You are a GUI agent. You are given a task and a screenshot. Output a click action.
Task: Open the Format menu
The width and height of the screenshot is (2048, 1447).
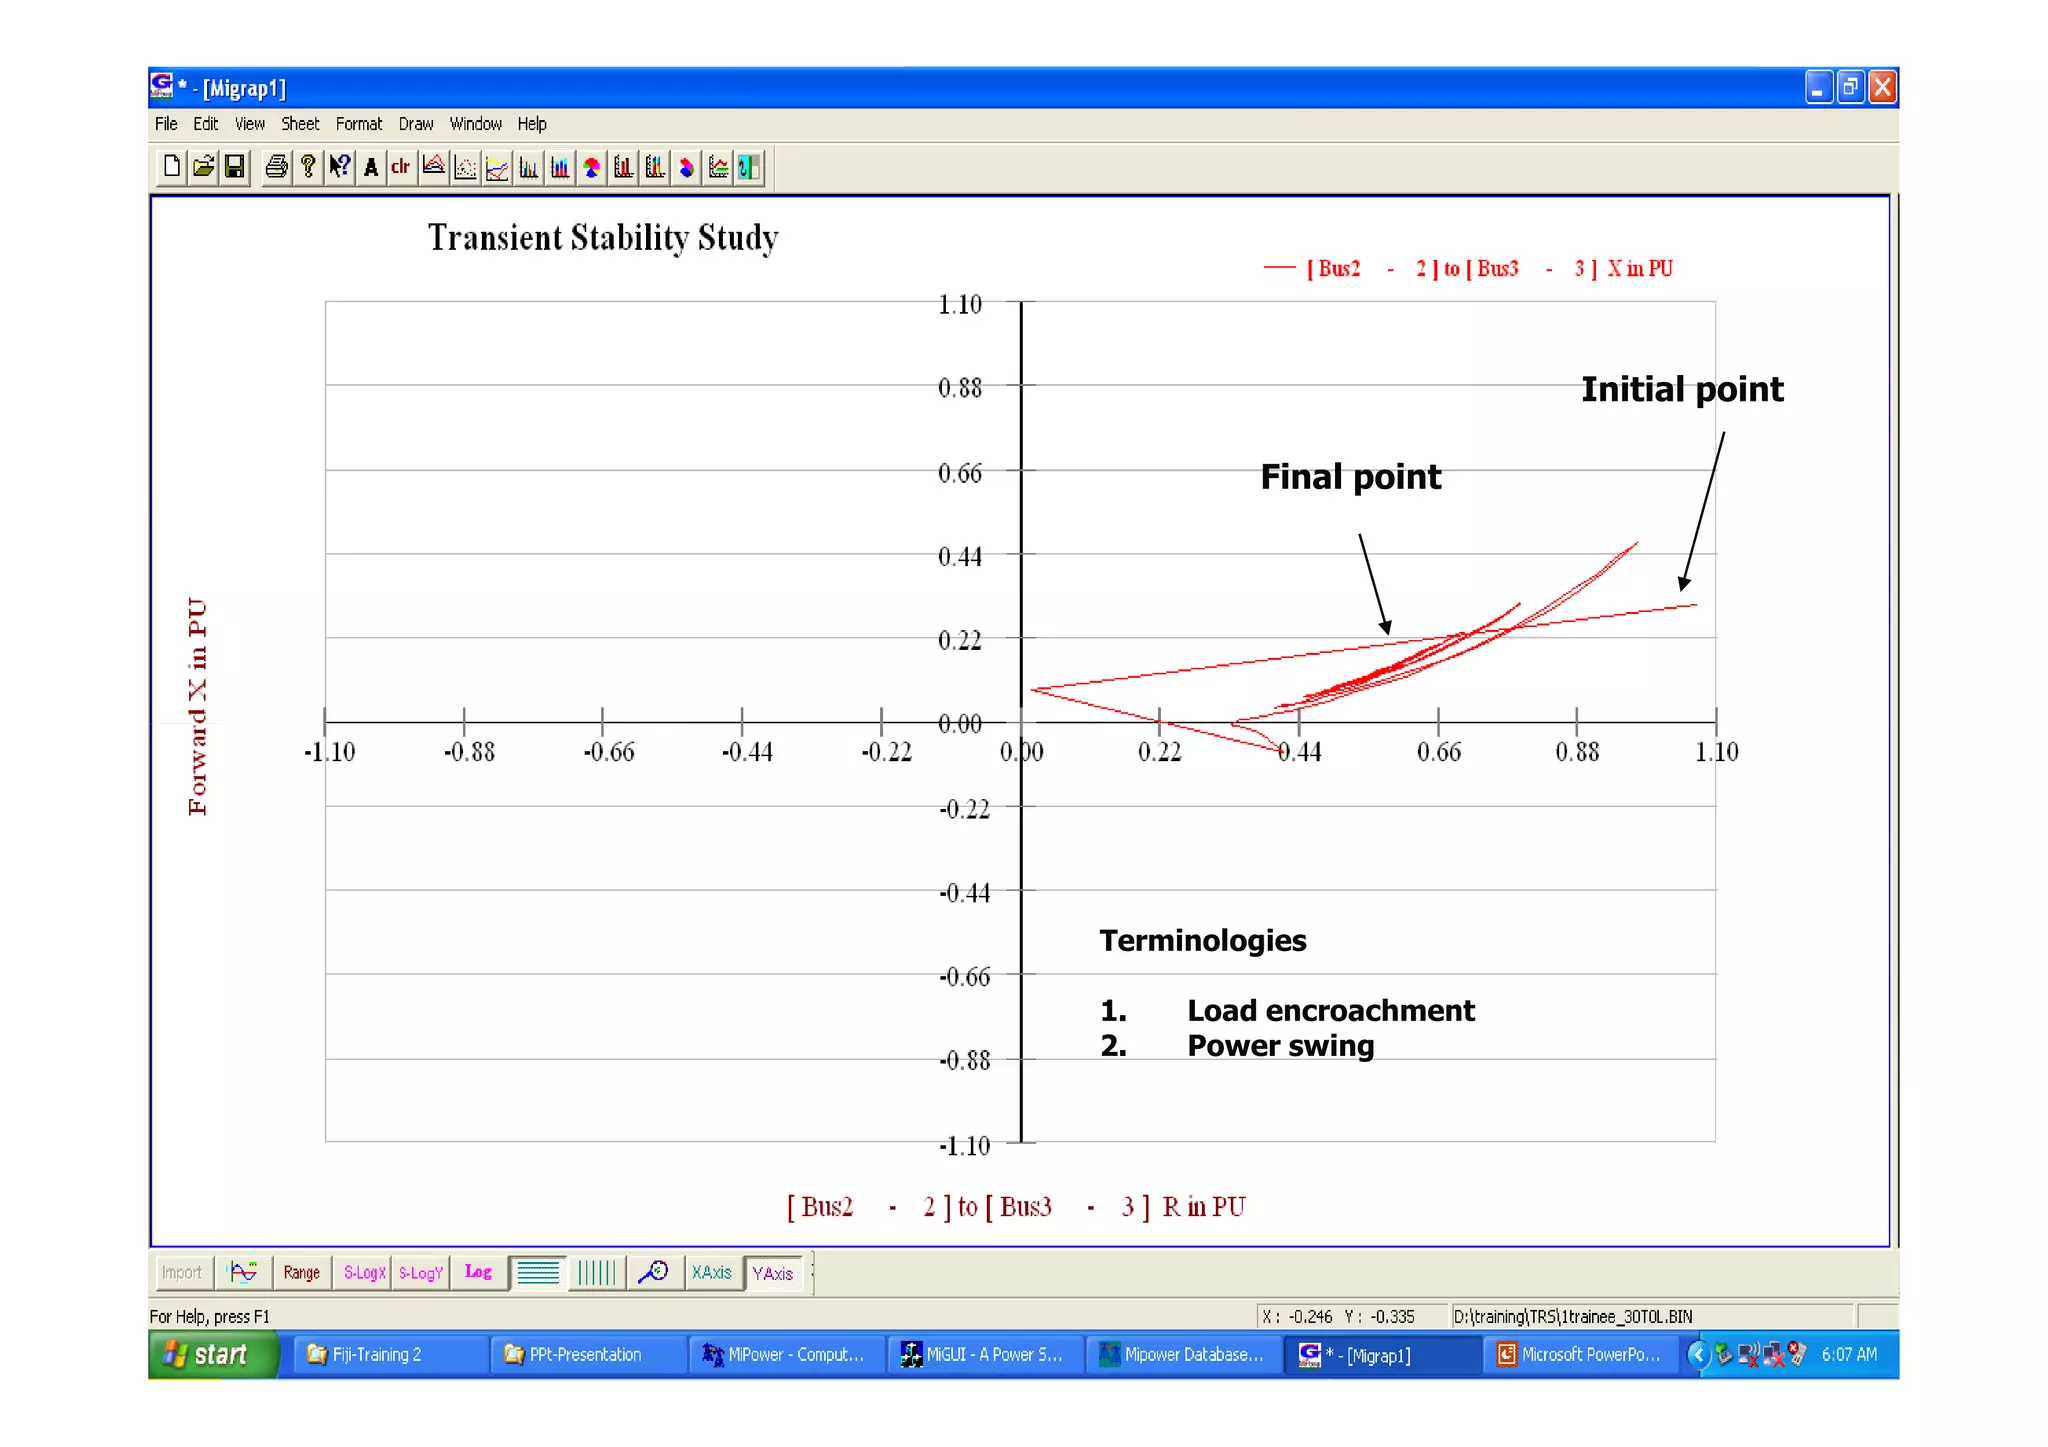[358, 124]
